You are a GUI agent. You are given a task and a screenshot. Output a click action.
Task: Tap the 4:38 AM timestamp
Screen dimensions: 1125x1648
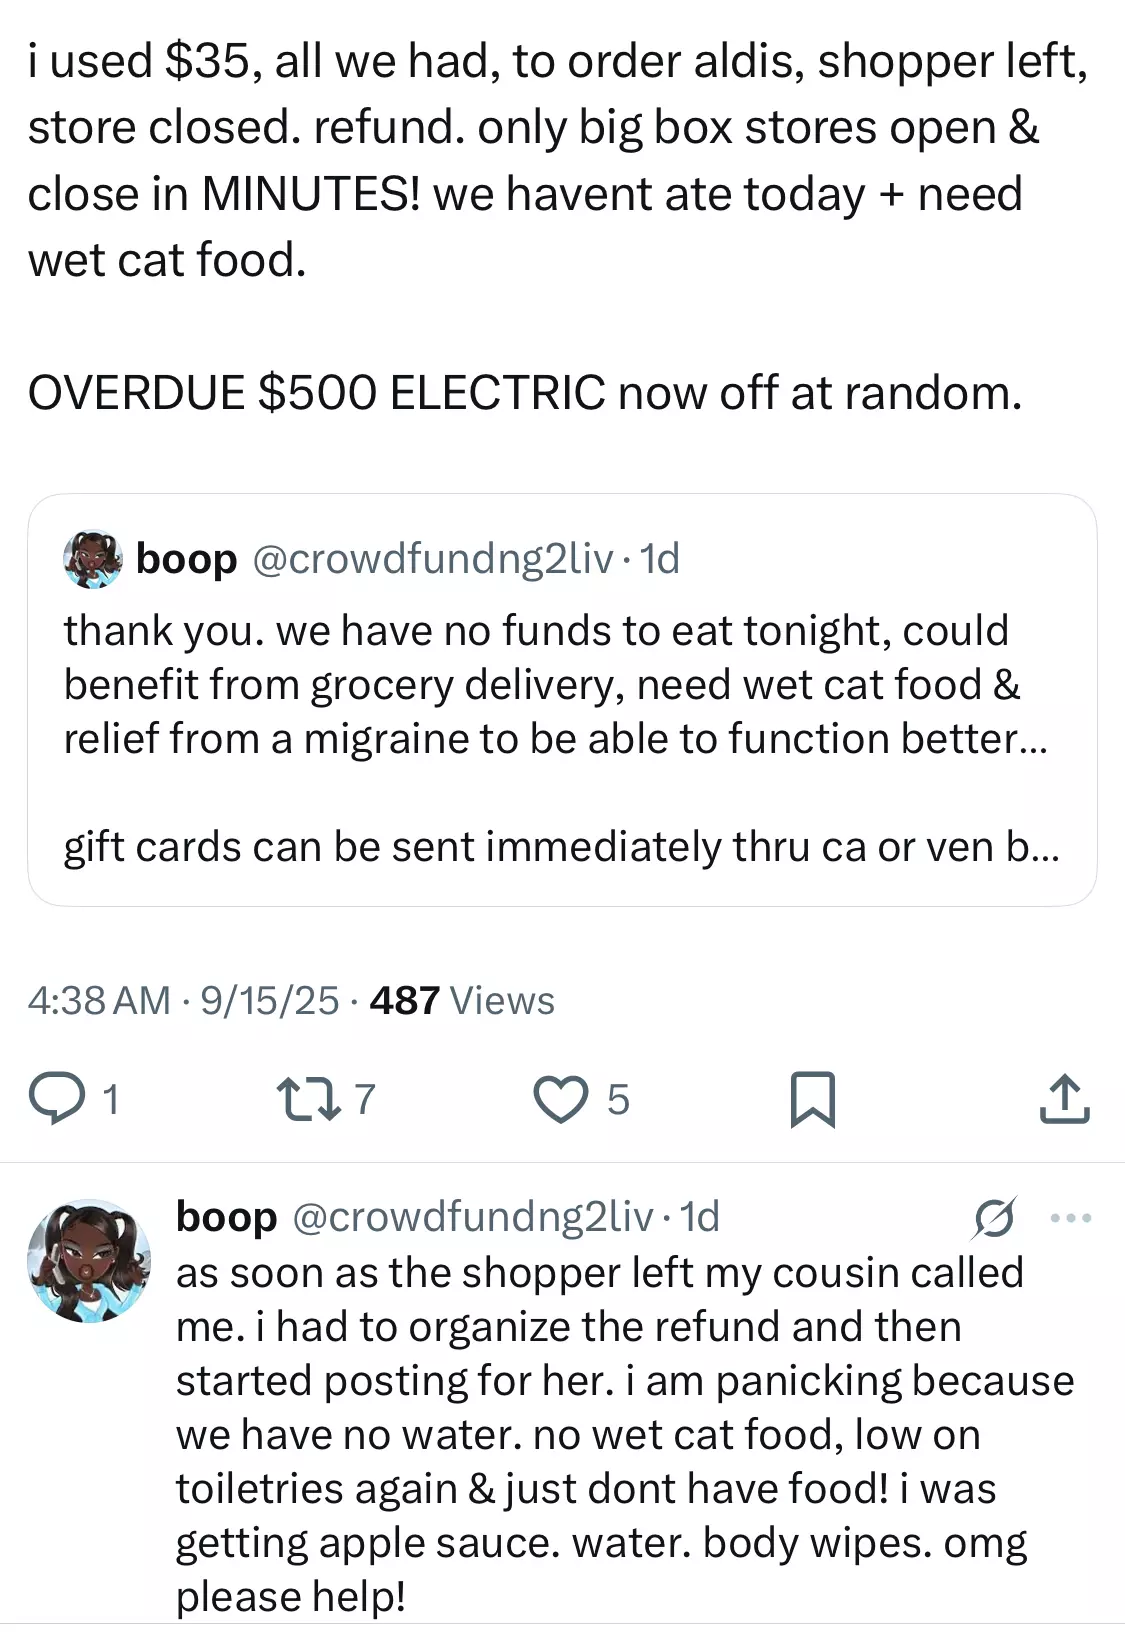coord(100,1000)
